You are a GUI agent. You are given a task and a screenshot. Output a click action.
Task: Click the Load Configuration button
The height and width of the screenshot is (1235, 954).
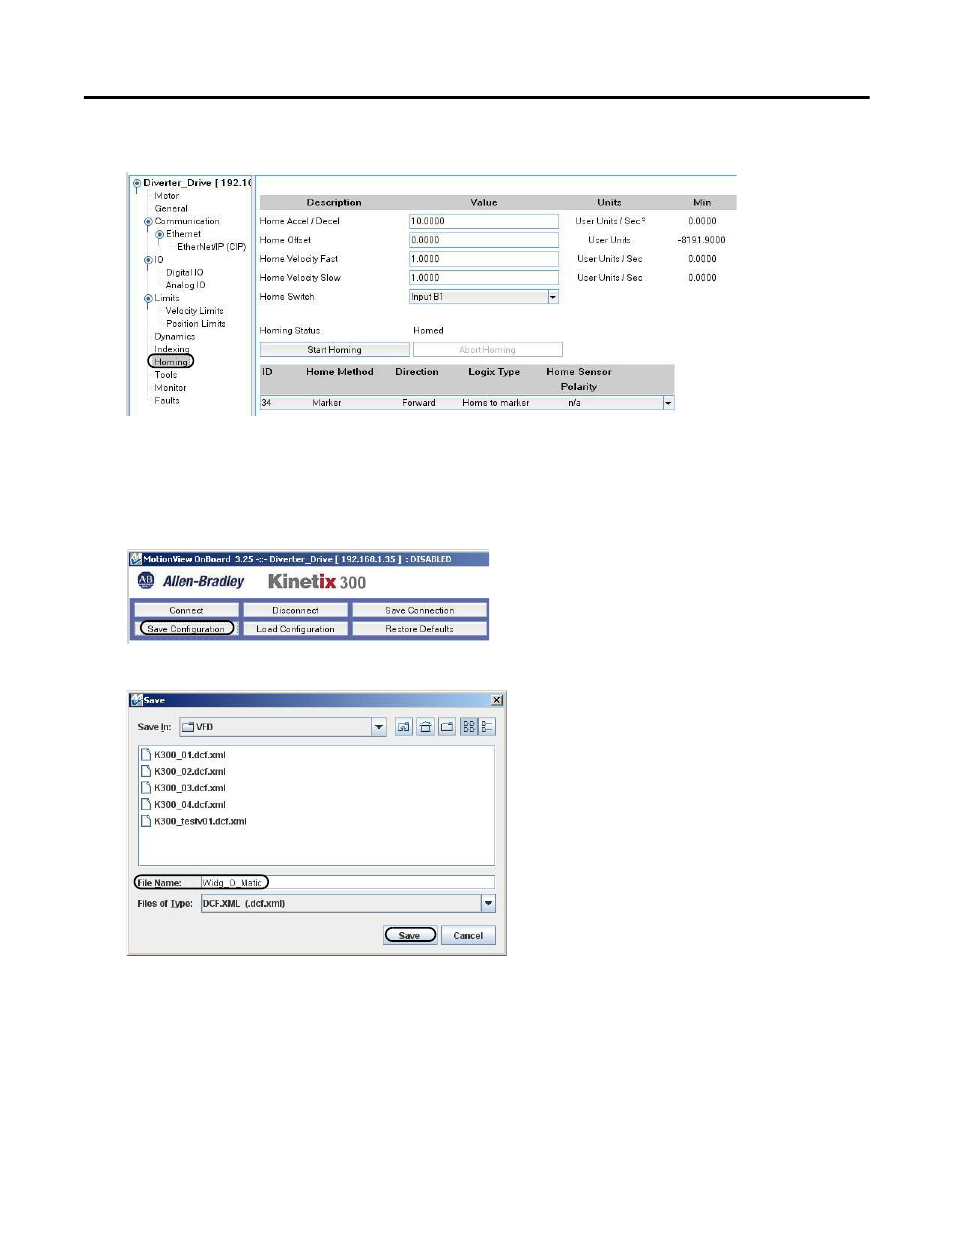click(x=296, y=629)
